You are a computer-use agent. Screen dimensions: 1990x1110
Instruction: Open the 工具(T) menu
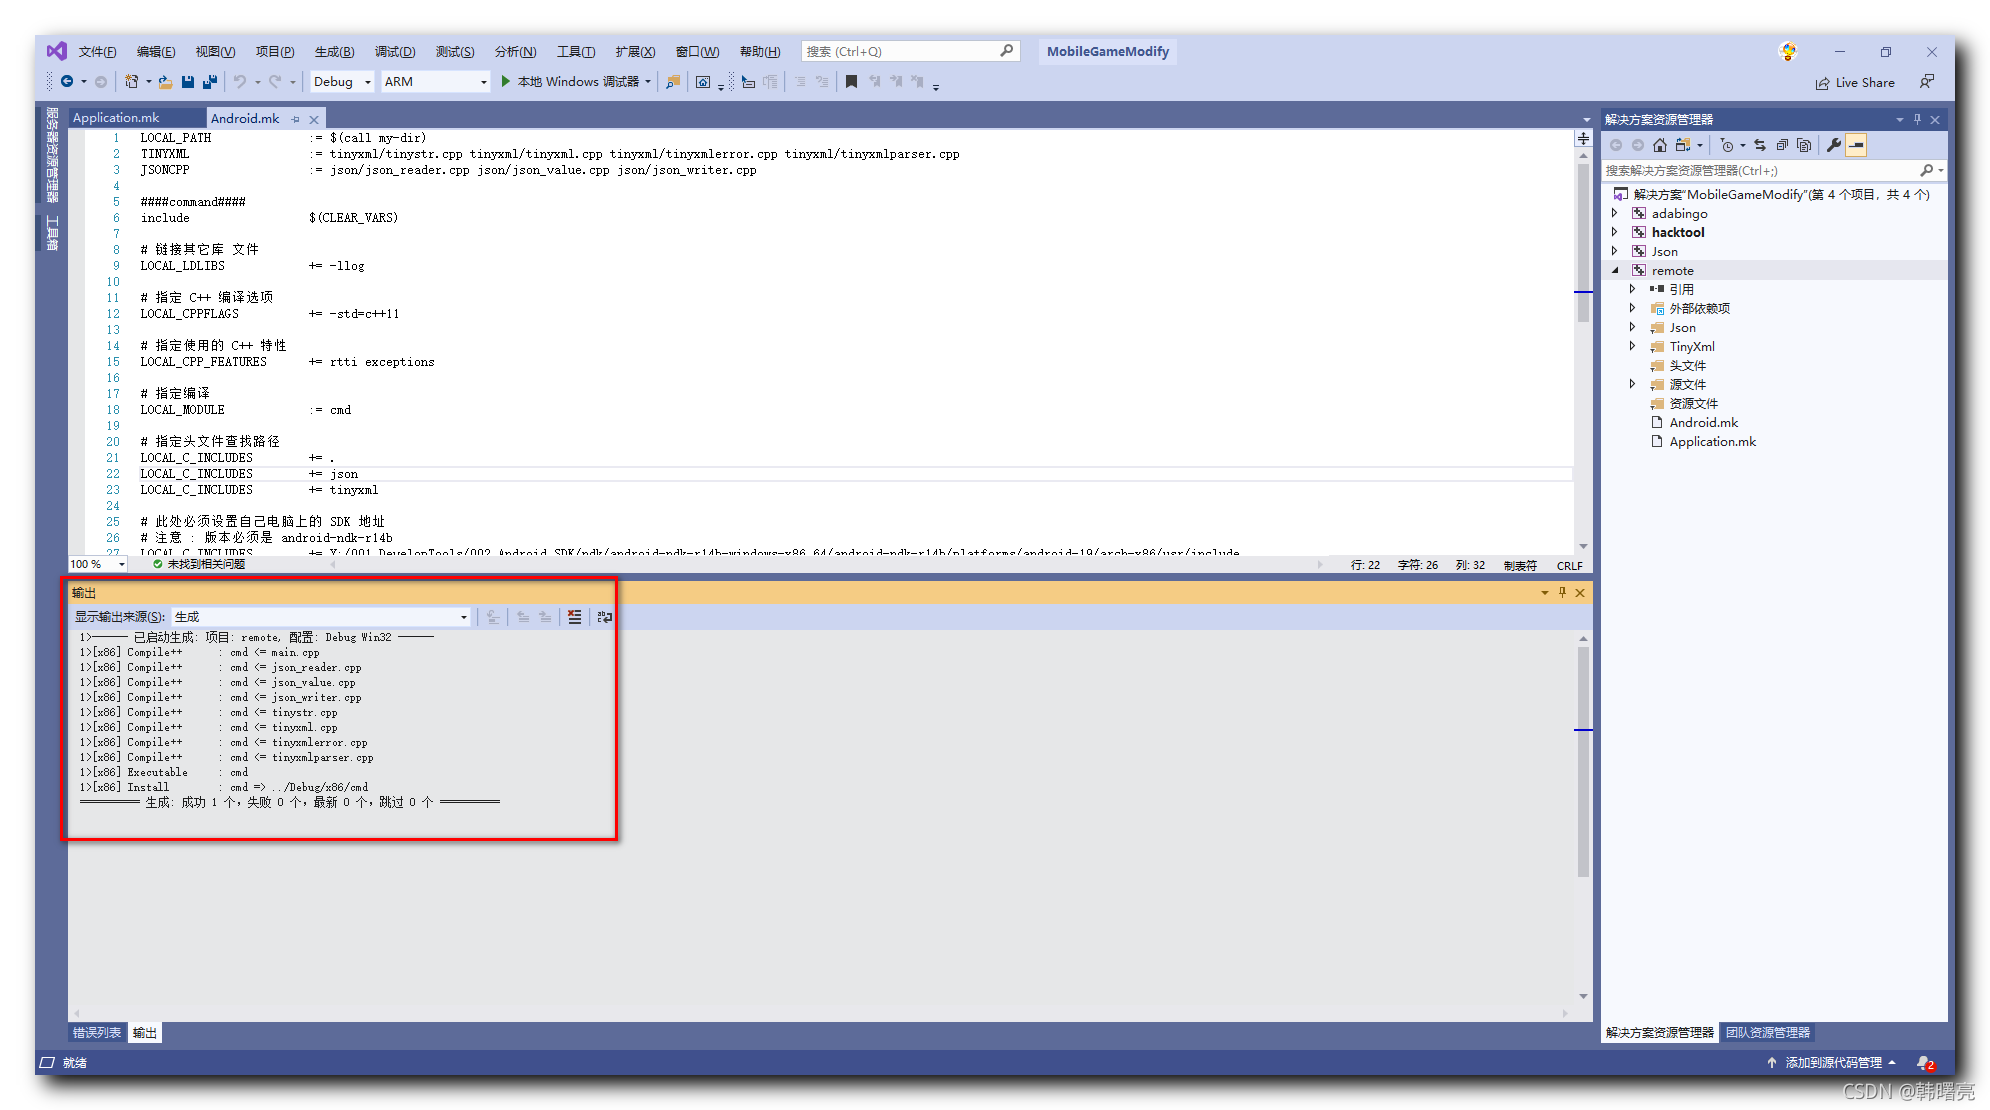point(576,52)
